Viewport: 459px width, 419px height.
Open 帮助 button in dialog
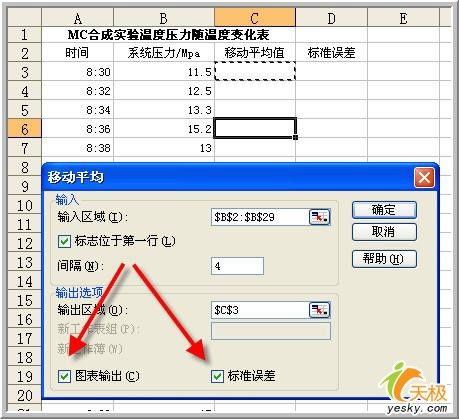[384, 259]
